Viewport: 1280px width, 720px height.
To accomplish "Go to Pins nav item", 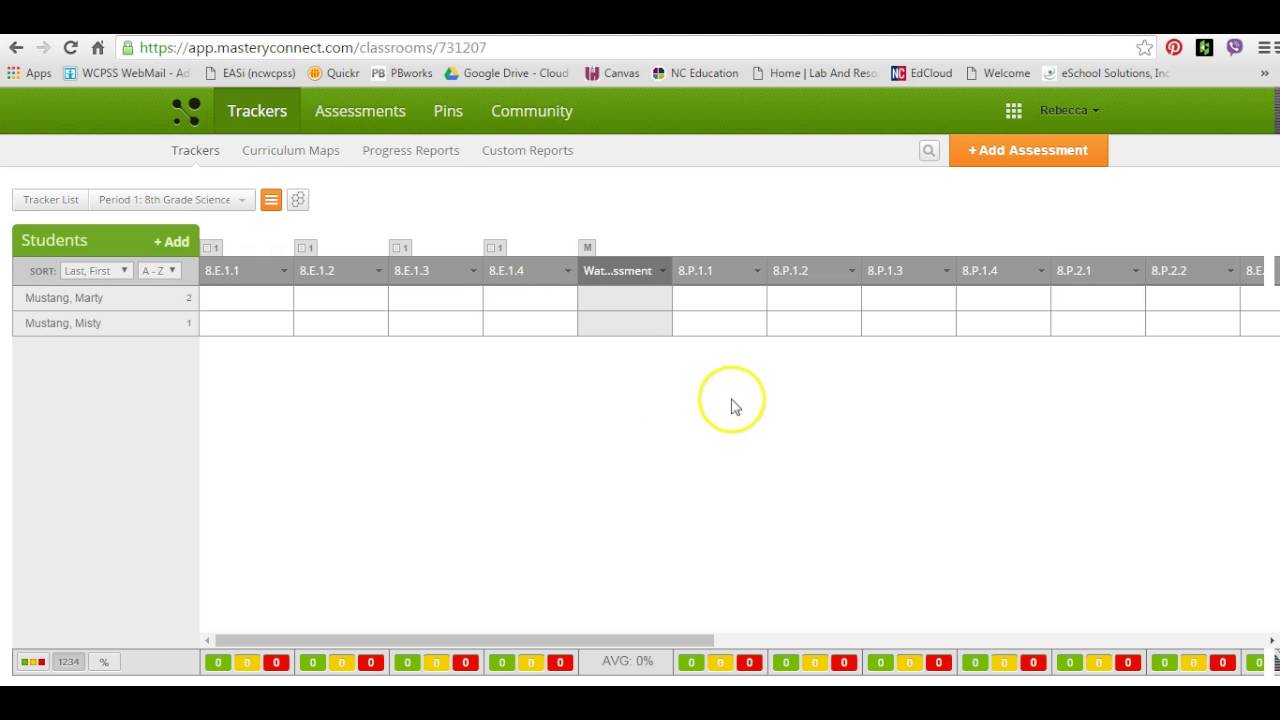I will (448, 111).
